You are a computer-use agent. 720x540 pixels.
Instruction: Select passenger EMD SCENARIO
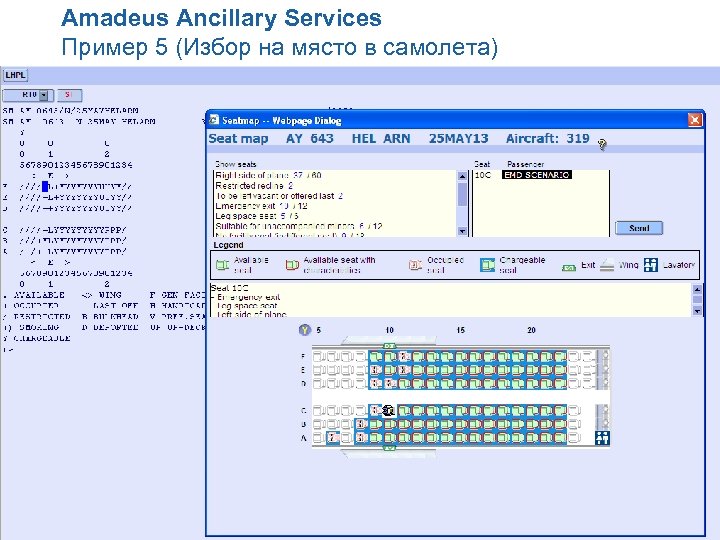pyautogui.click(x=537, y=175)
